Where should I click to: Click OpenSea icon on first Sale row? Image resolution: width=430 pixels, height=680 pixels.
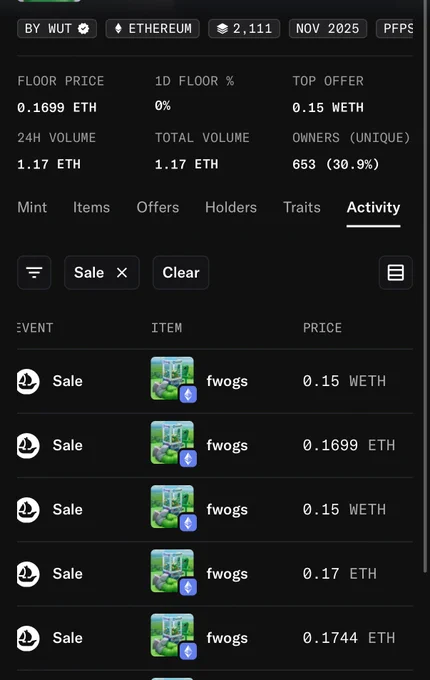point(28,382)
